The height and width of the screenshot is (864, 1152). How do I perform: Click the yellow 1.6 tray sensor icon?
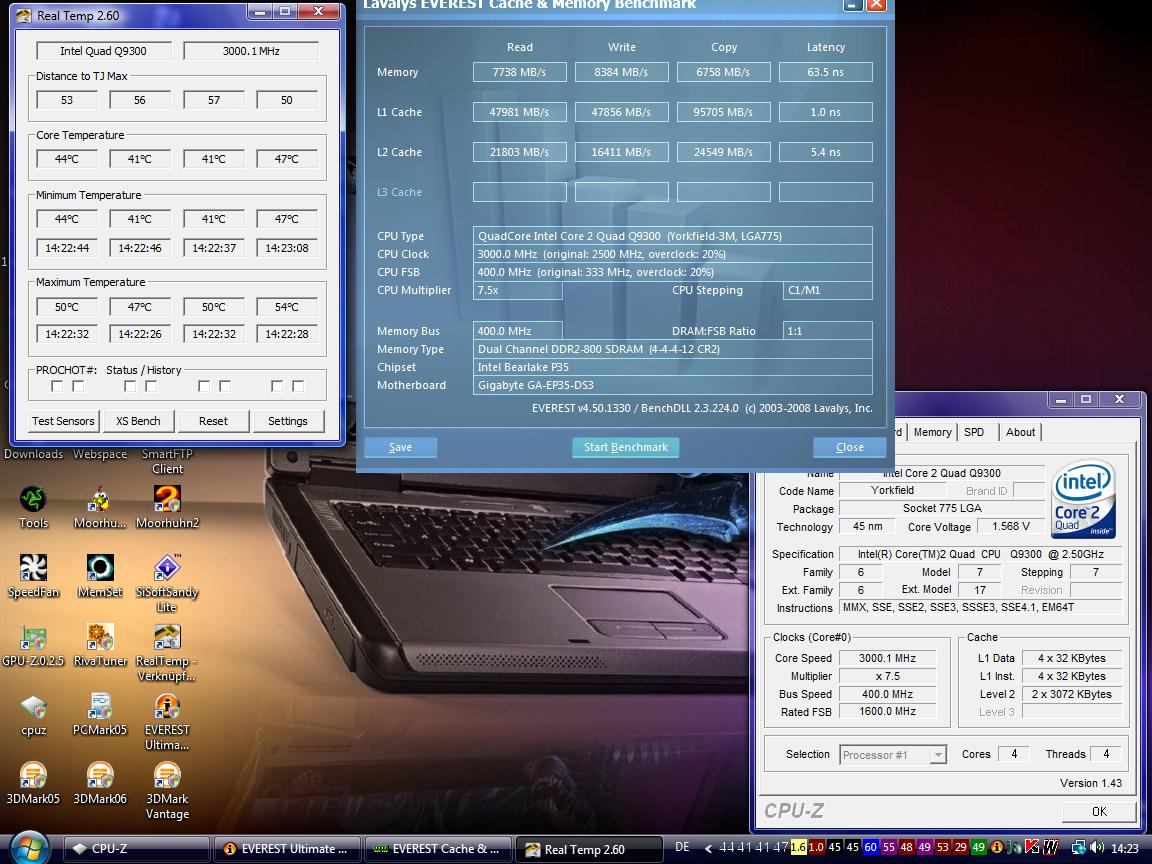point(799,847)
